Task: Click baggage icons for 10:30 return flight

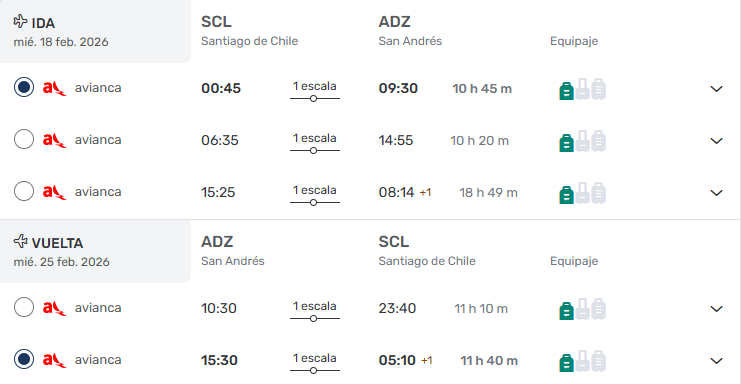Action: tap(582, 309)
